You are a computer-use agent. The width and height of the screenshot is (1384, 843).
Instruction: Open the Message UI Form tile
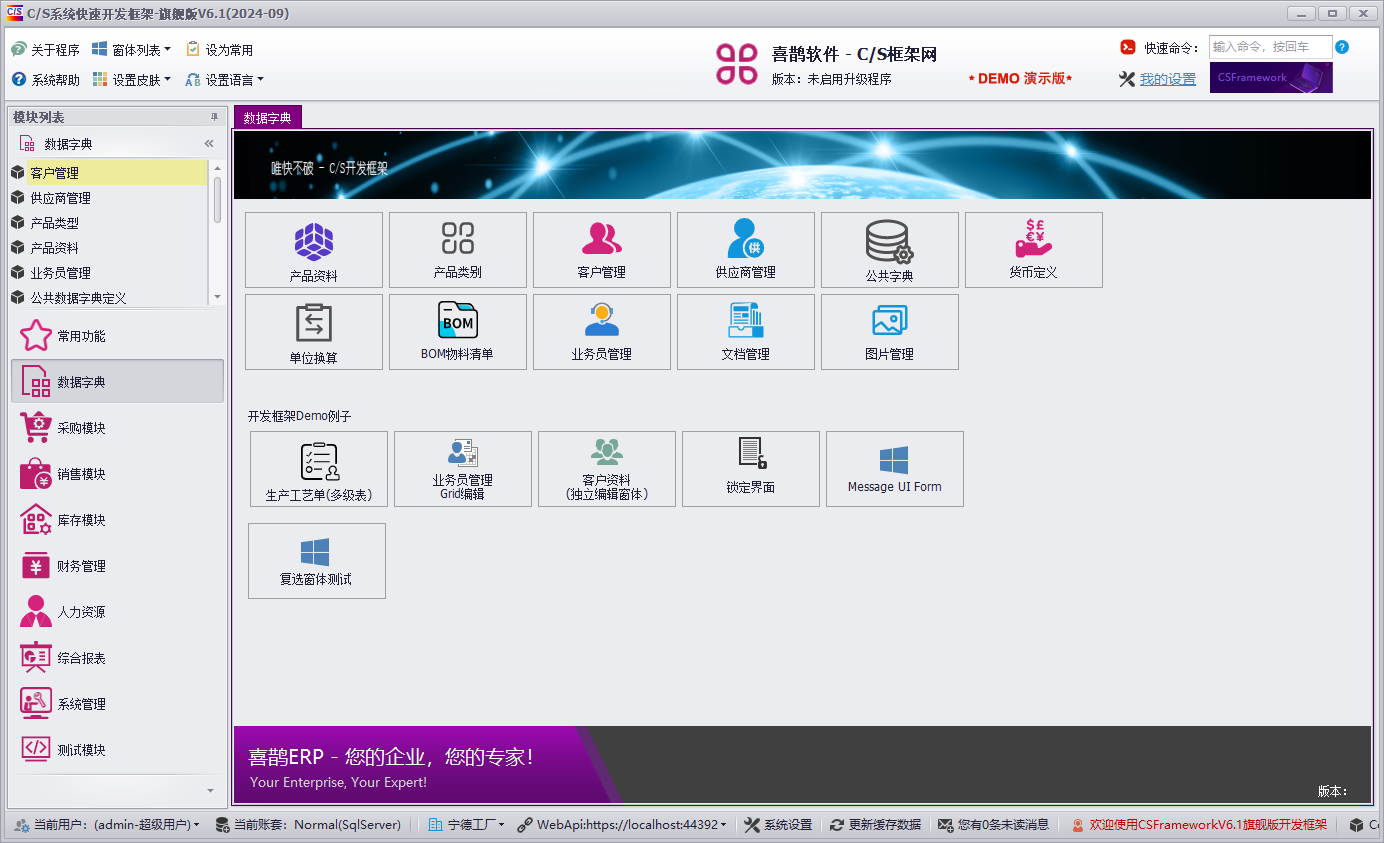[895, 469]
